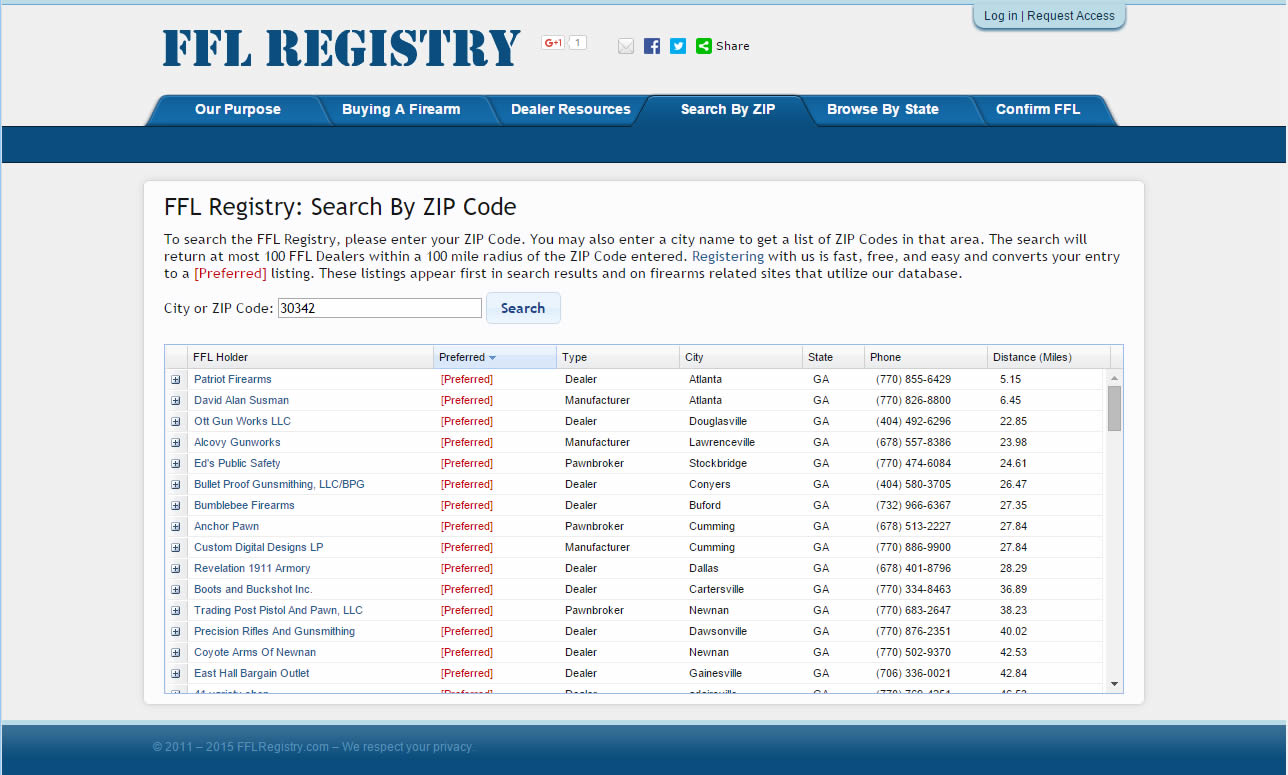Open the Patriot Firearms listing
This screenshot has width=1288, height=775.
point(233,380)
